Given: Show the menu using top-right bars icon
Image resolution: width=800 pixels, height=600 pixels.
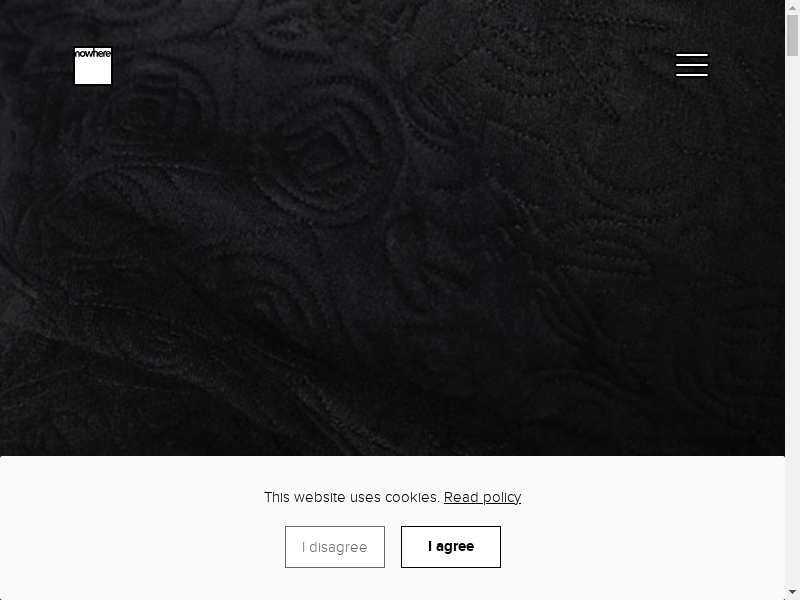Looking at the screenshot, I should click(692, 65).
